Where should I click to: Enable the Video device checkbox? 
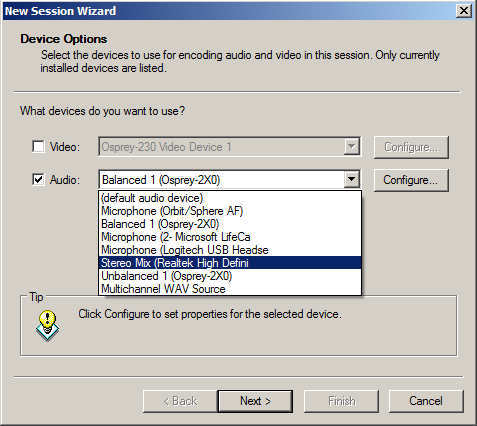pyautogui.click(x=38, y=147)
